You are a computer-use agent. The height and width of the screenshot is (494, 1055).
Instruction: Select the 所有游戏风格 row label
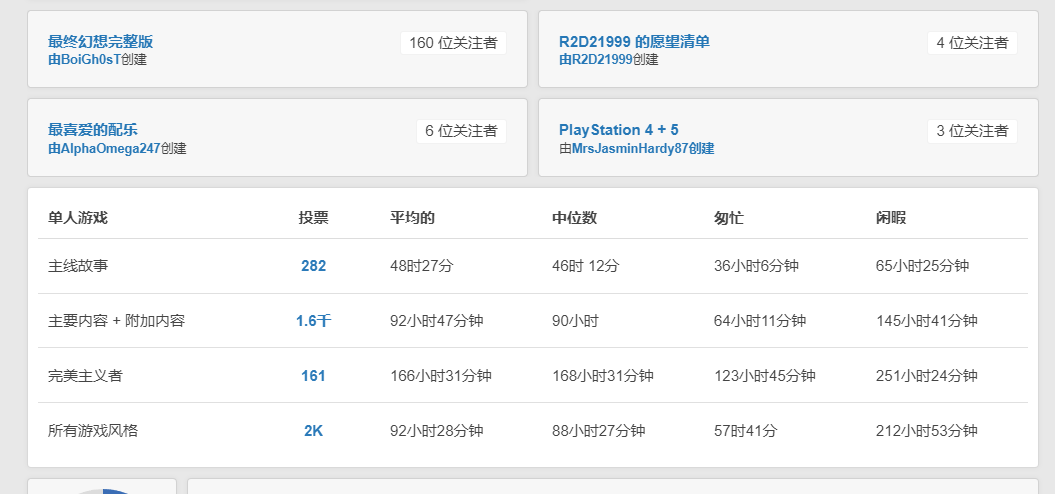[x=93, y=431]
